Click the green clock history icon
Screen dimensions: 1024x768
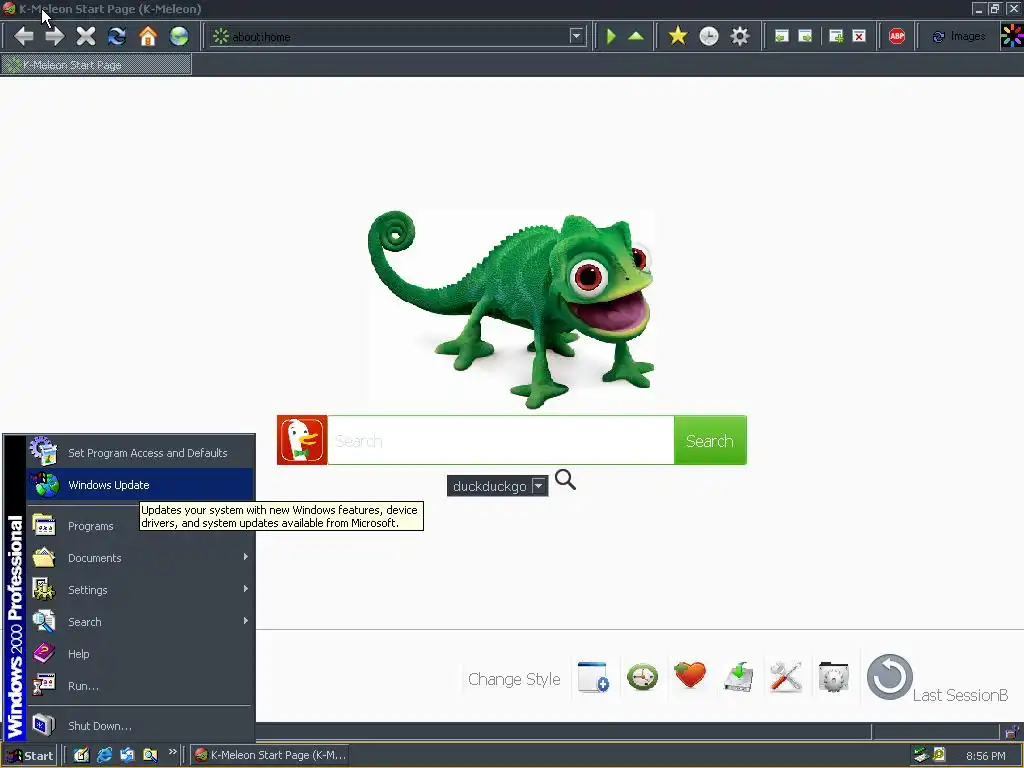pyautogui.click(x=643, y=677)
